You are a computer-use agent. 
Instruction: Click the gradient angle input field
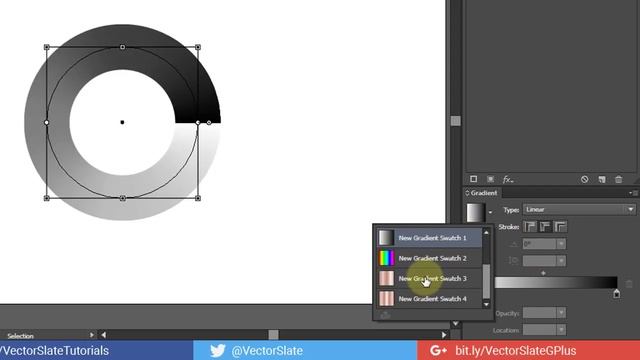coord(540,244)
